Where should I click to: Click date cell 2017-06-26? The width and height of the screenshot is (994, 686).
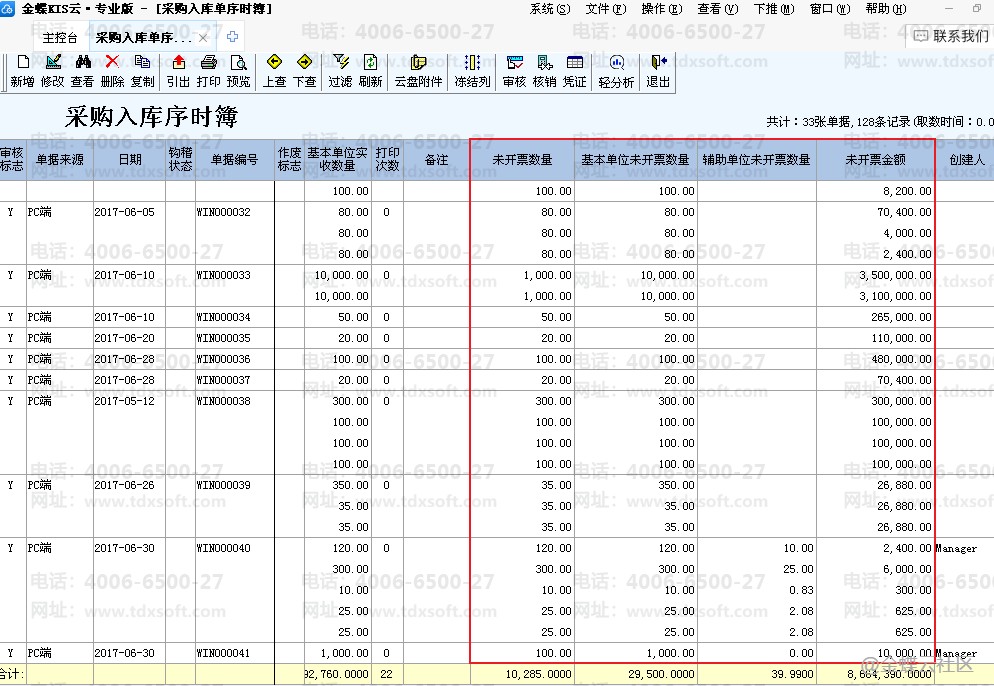124,485
